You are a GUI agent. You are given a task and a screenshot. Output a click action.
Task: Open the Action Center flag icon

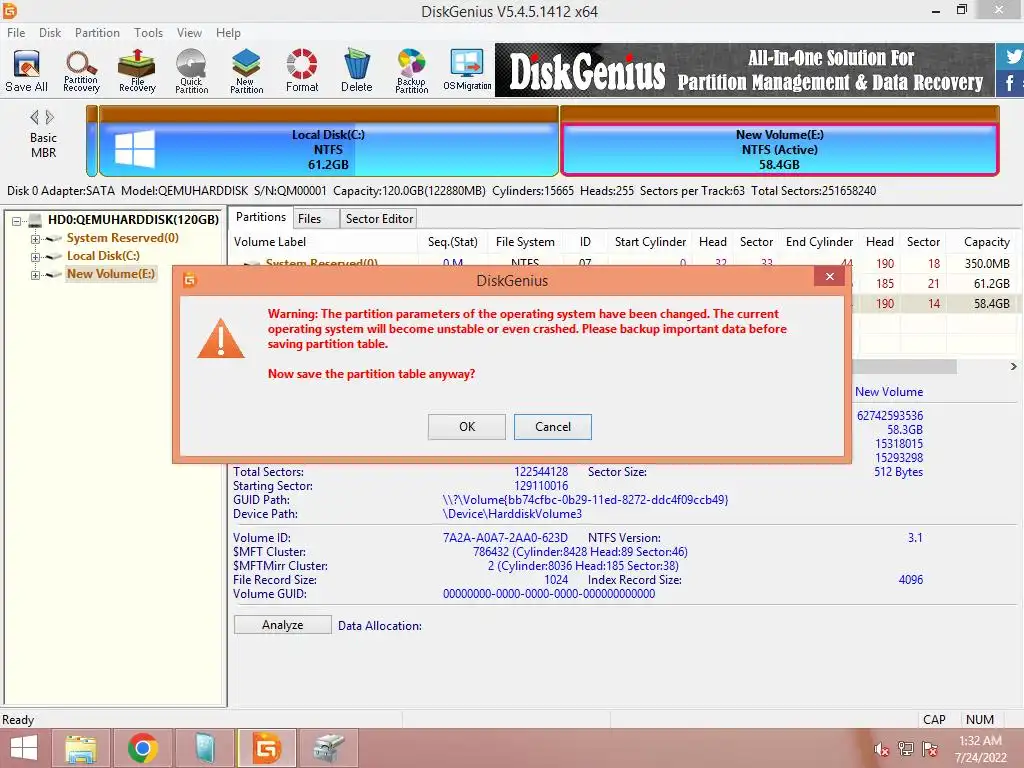pos(929,749)
